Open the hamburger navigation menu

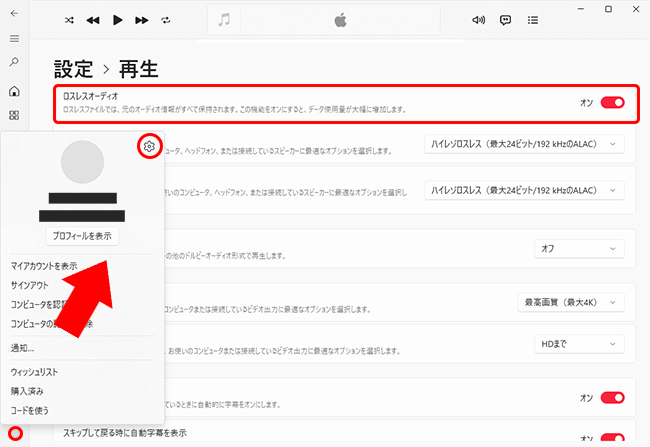(x=15, y=39)
